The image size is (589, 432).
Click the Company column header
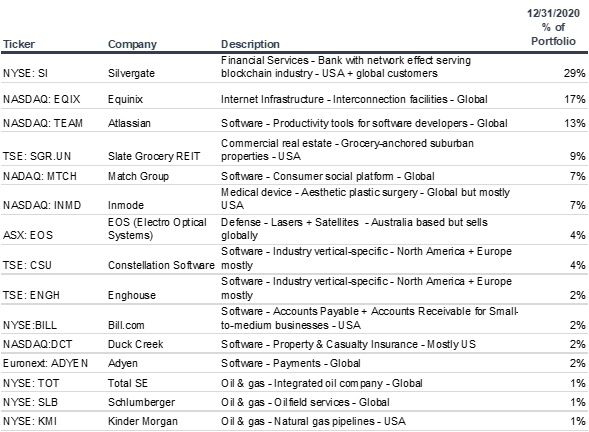pyautogui.click(x=132, y=44)
